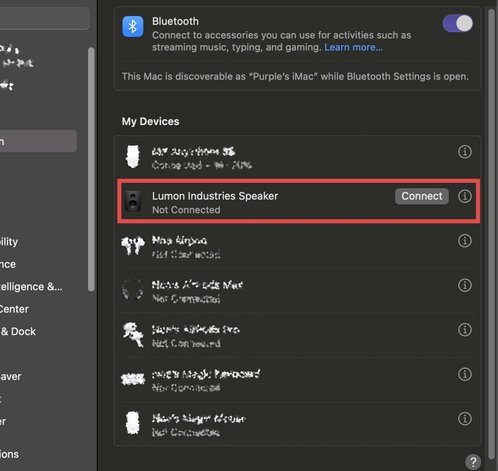The image size is (498, 471).
Task: Open info for the first connected device
Action: [x=465, y=152]
